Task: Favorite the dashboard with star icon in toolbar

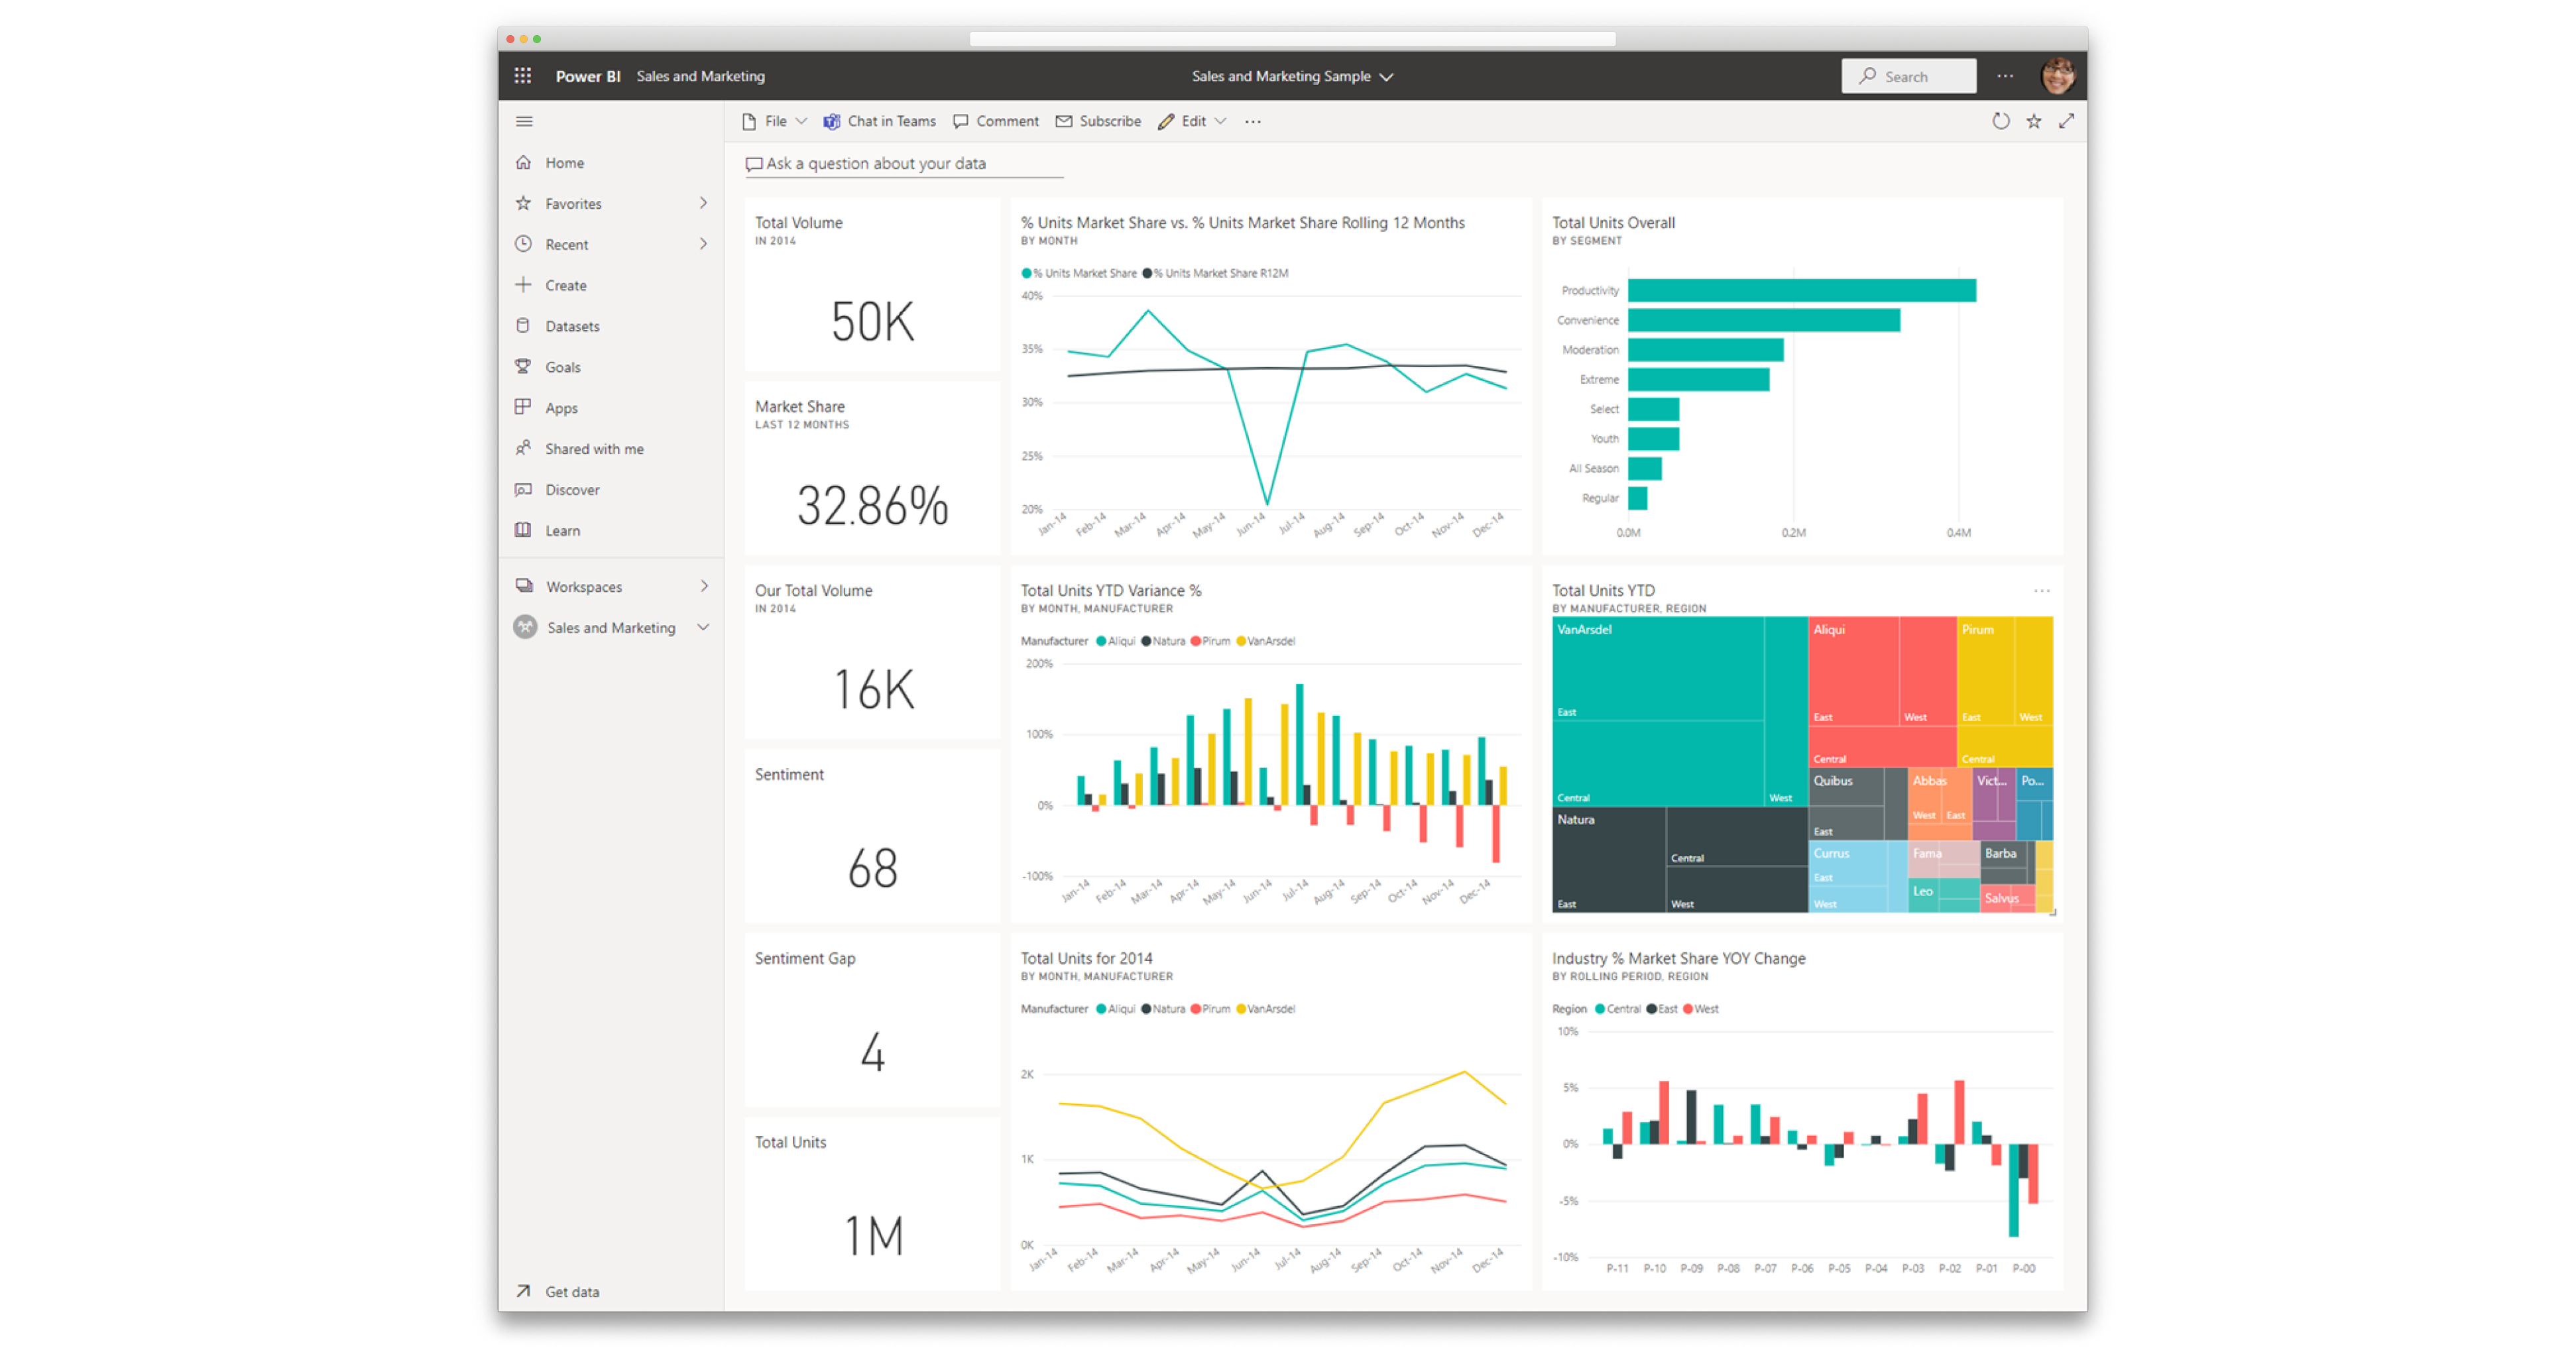Action: coord(2034,121)
